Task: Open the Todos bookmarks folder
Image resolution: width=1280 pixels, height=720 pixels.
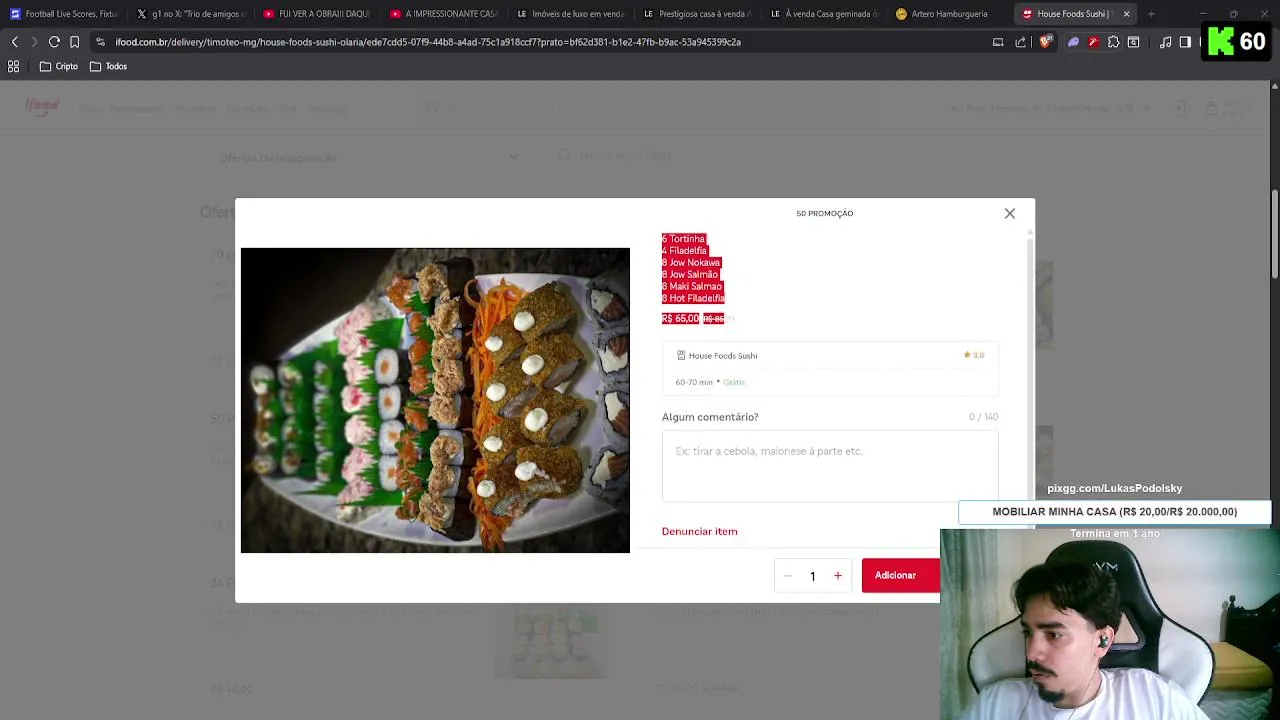Action: pyautogui.click(x=109, y=66)
